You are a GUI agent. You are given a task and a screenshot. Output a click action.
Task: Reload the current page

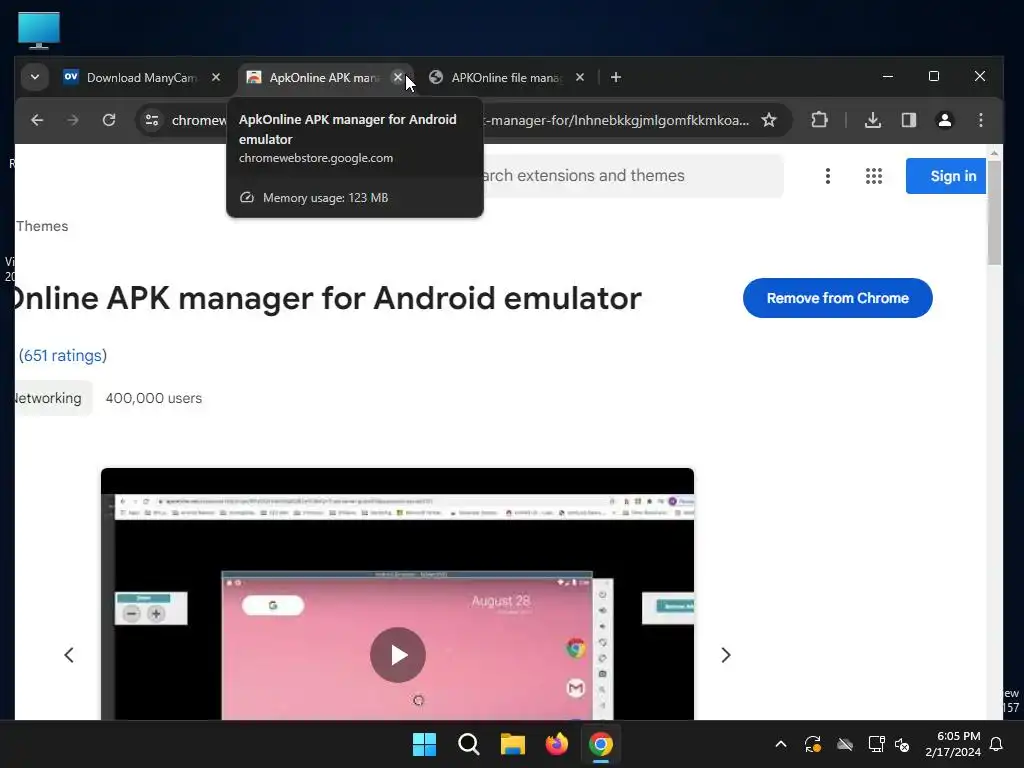click(109, 120)
